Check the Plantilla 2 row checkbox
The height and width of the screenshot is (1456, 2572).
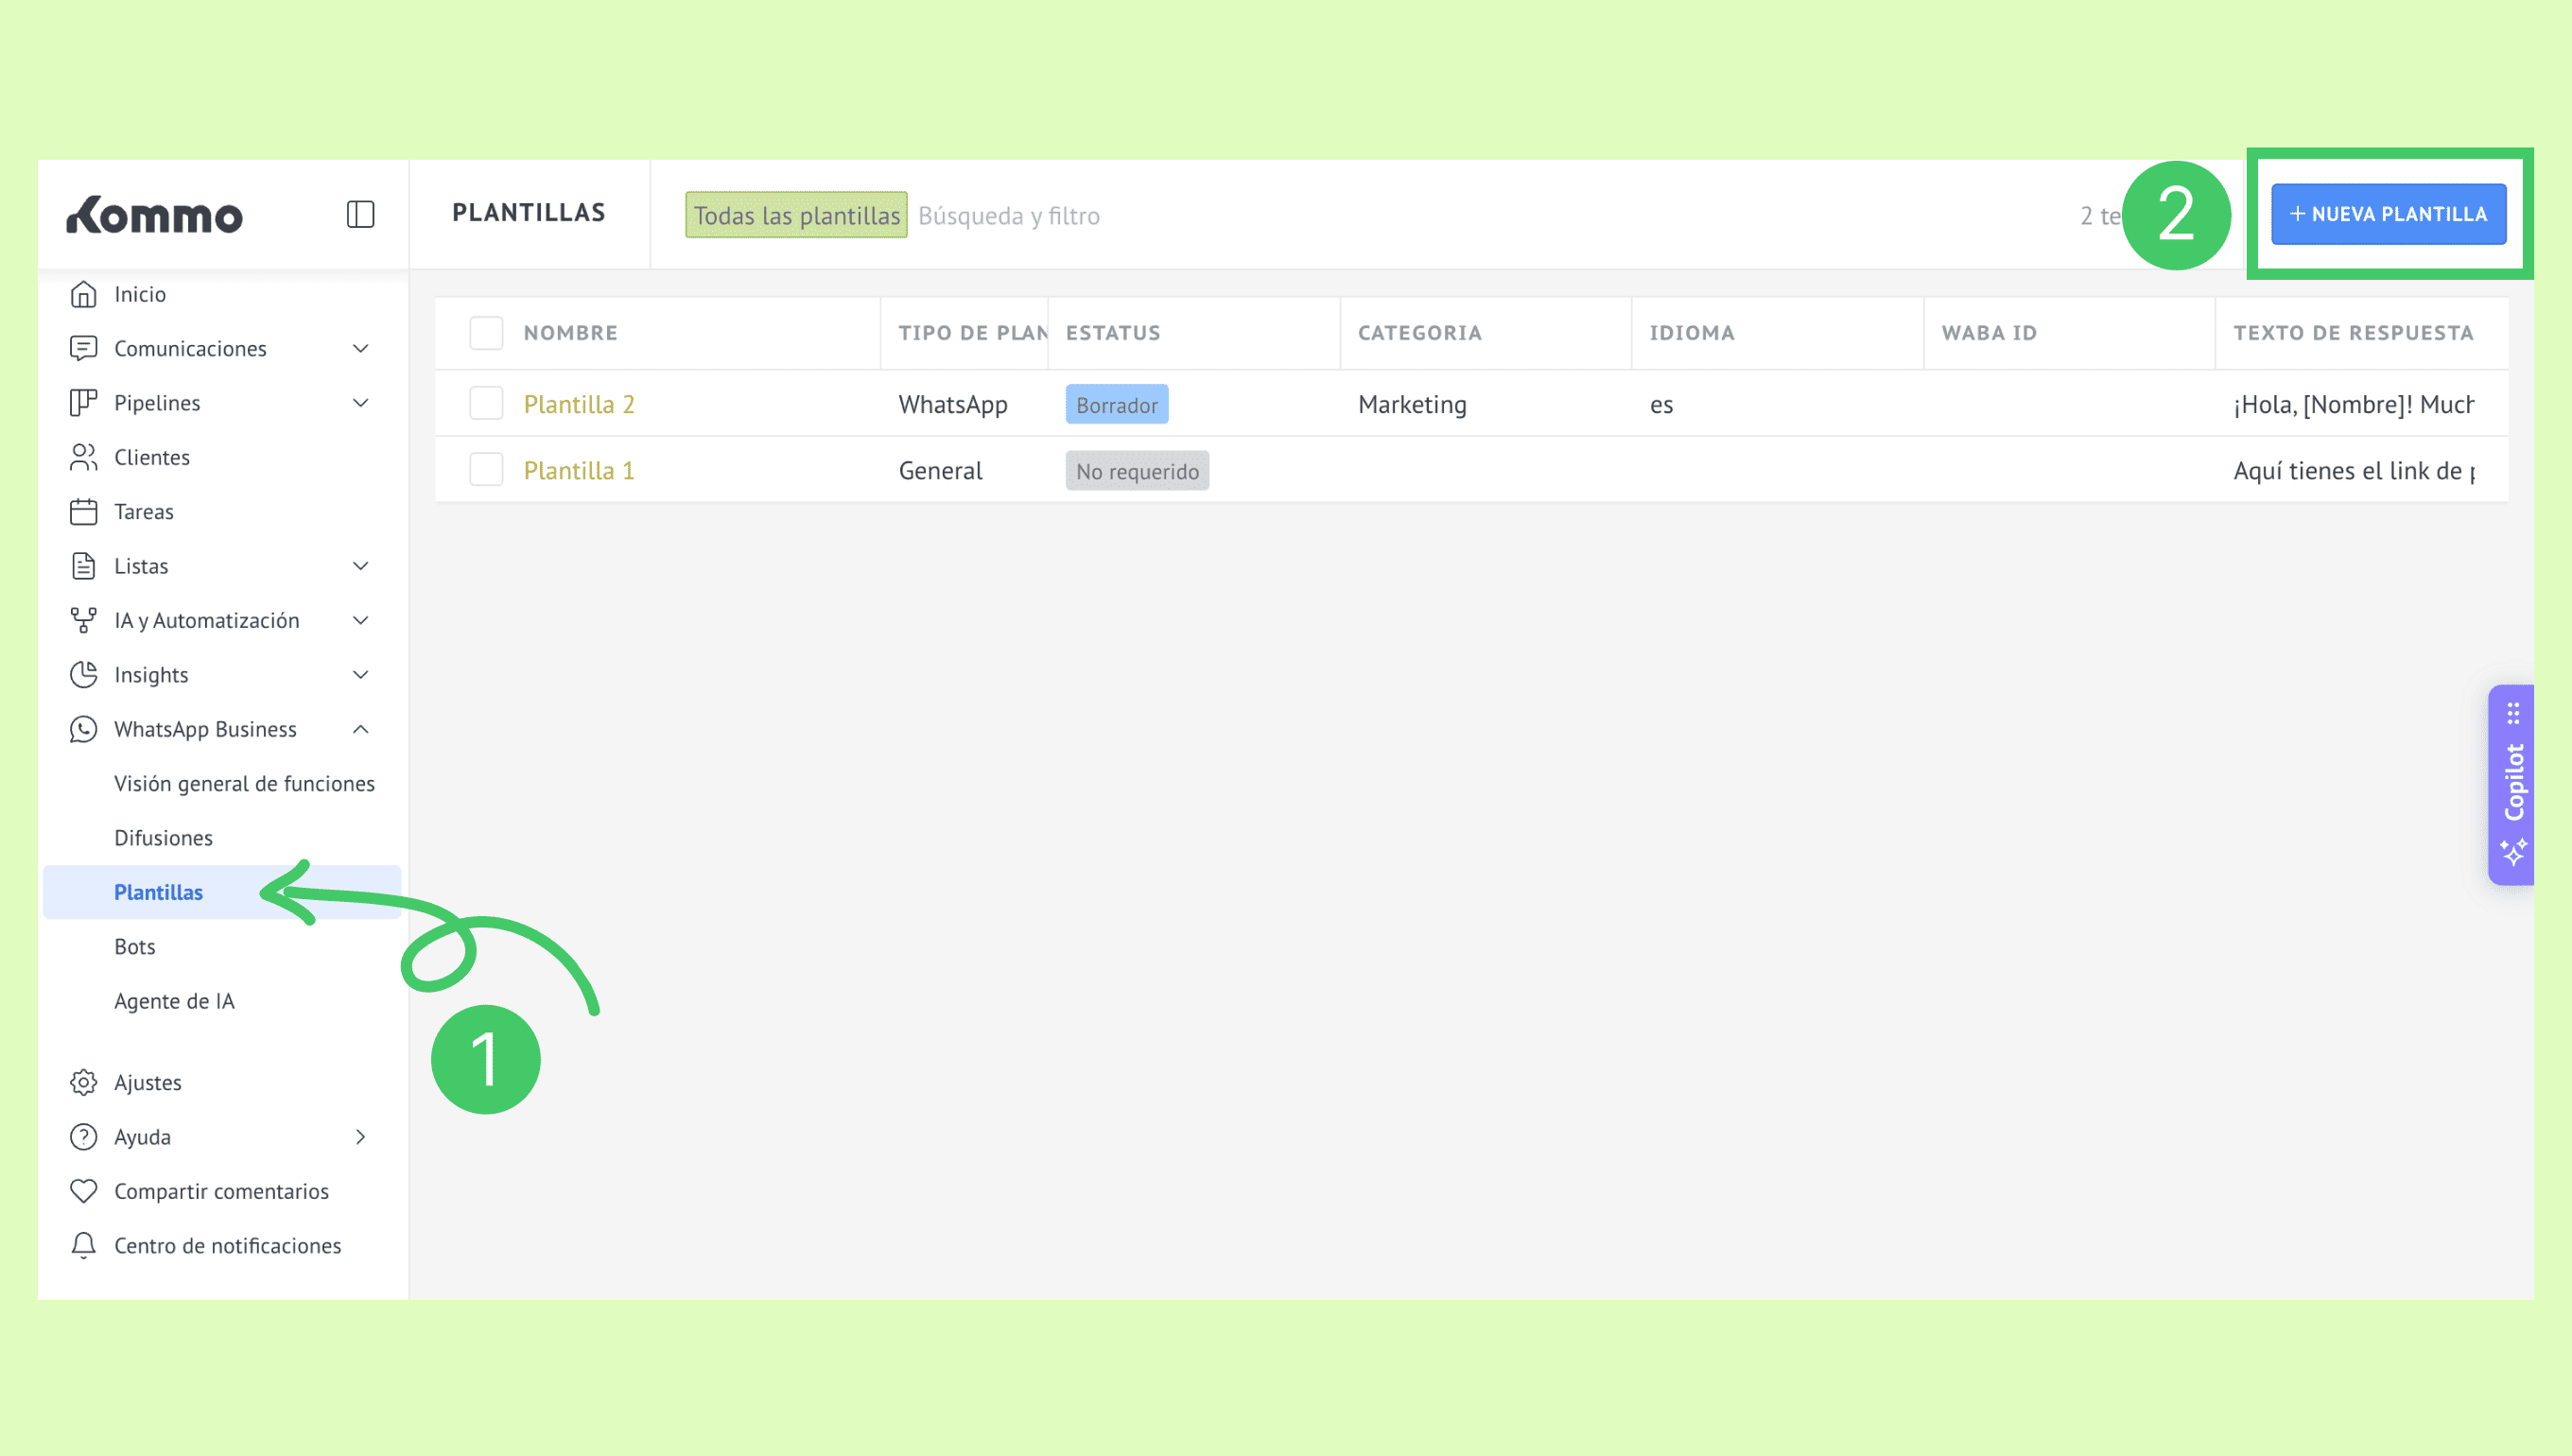tap(486, 403)
